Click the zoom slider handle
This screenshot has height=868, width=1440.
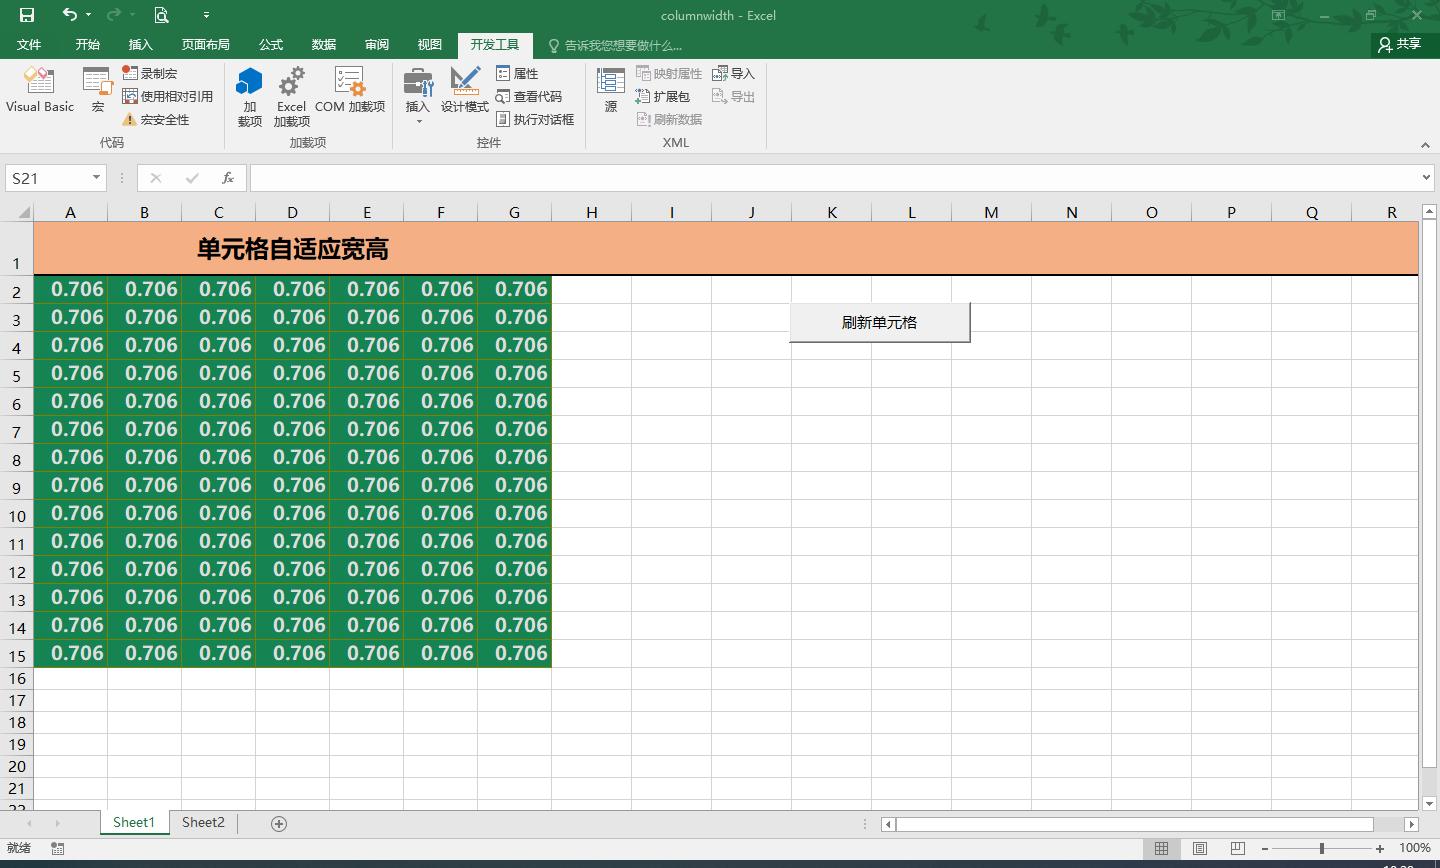tap(1322, 848)
